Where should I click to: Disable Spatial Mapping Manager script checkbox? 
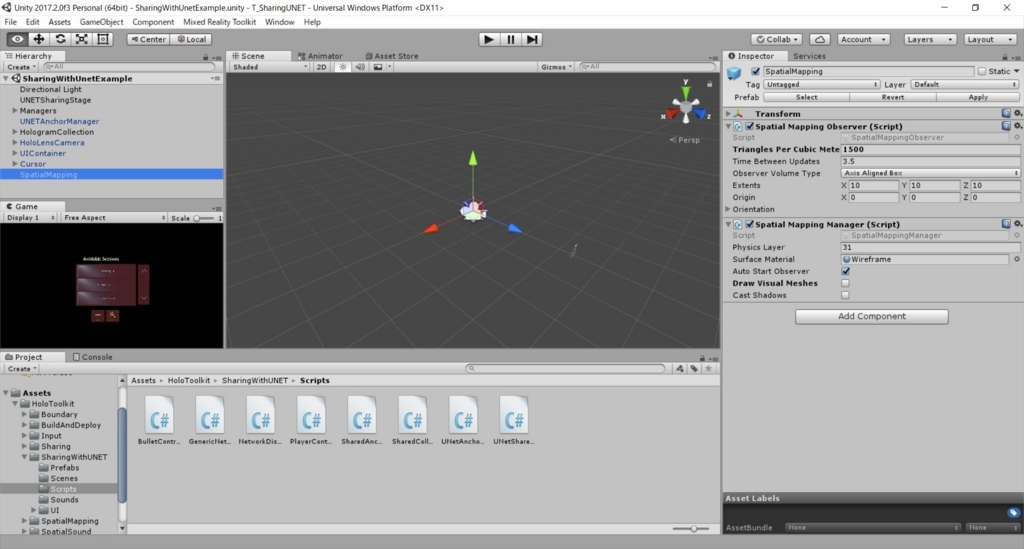(750, 224)
